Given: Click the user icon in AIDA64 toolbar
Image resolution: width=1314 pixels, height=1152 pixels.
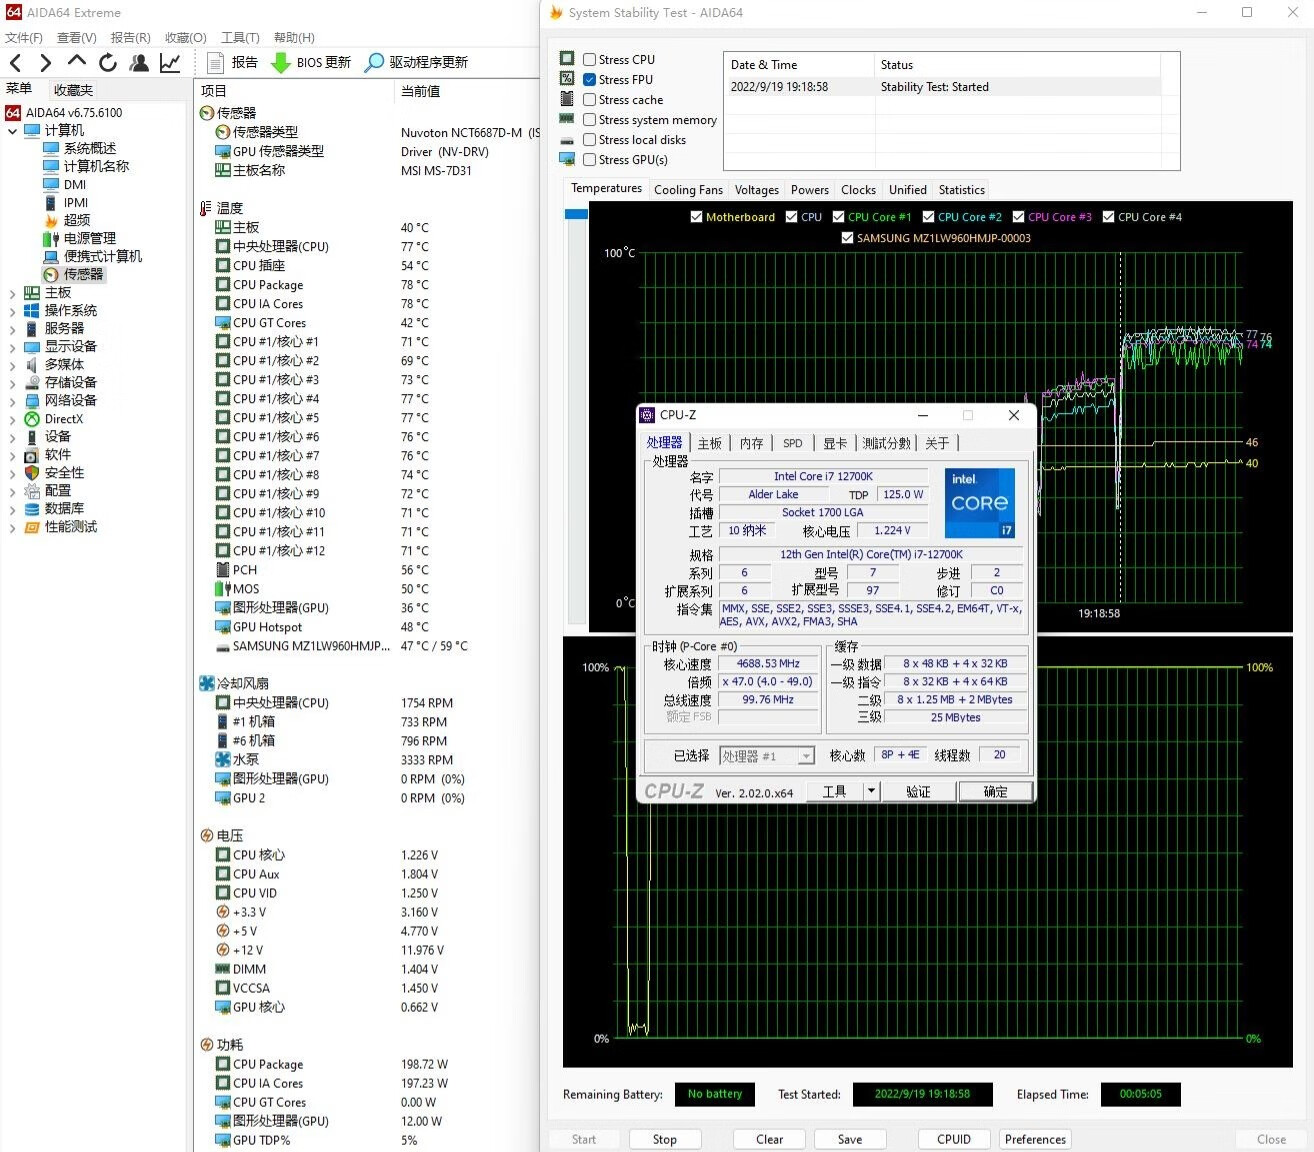Looking at the screenshot, I should click(139, 62).
